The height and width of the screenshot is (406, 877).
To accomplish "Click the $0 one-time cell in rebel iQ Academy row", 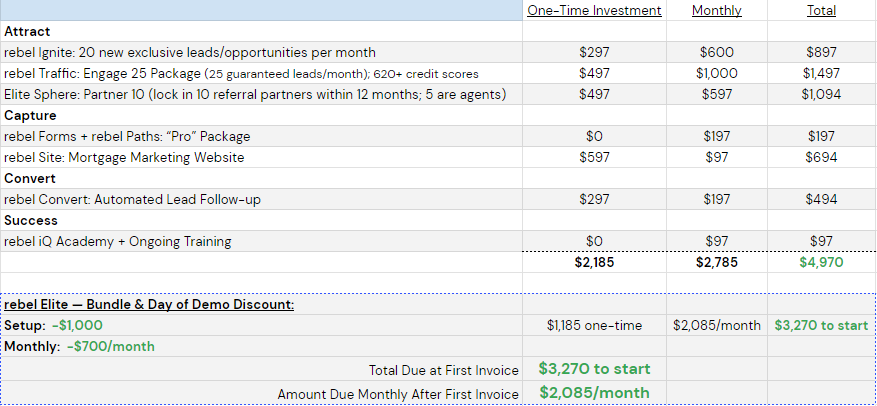I will tap(594, 242).
